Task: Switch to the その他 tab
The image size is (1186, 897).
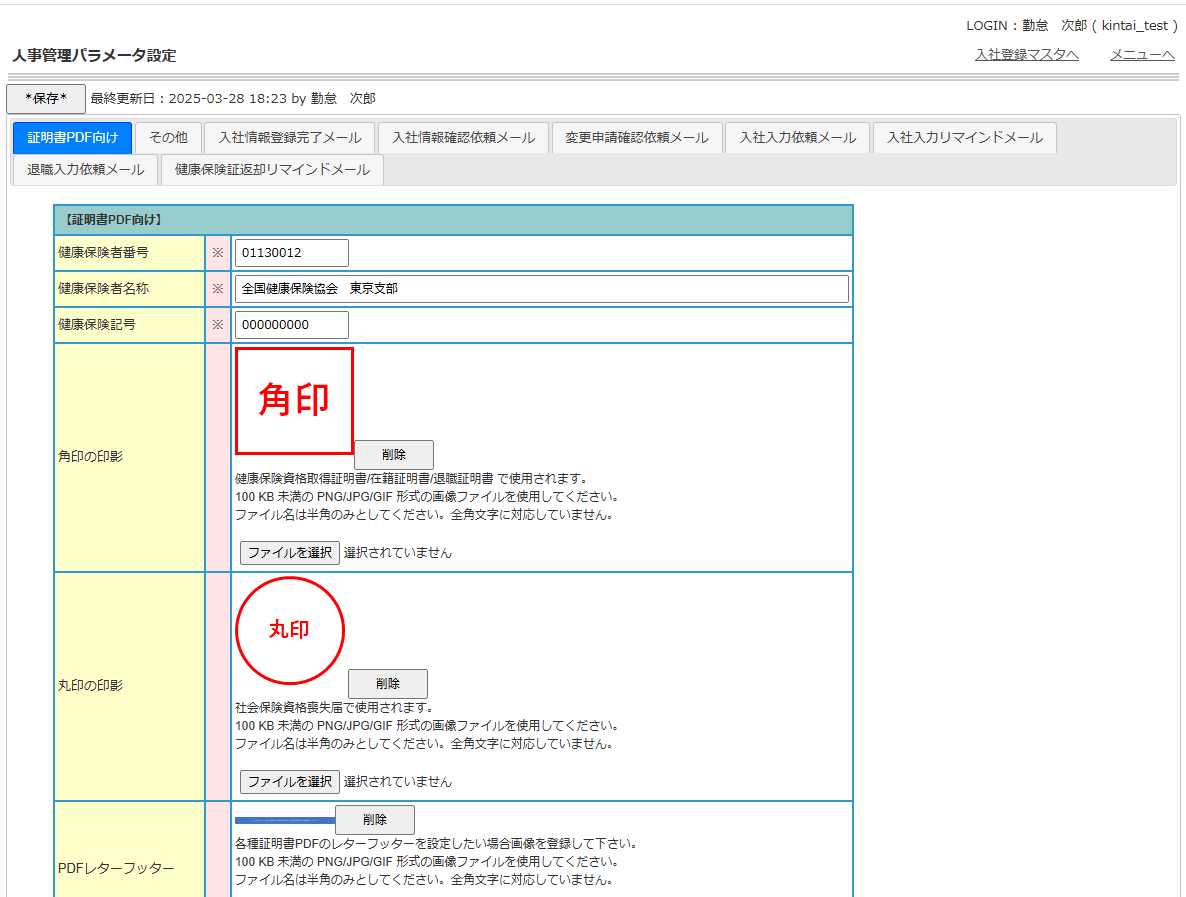Action: (x=168, y=138)
